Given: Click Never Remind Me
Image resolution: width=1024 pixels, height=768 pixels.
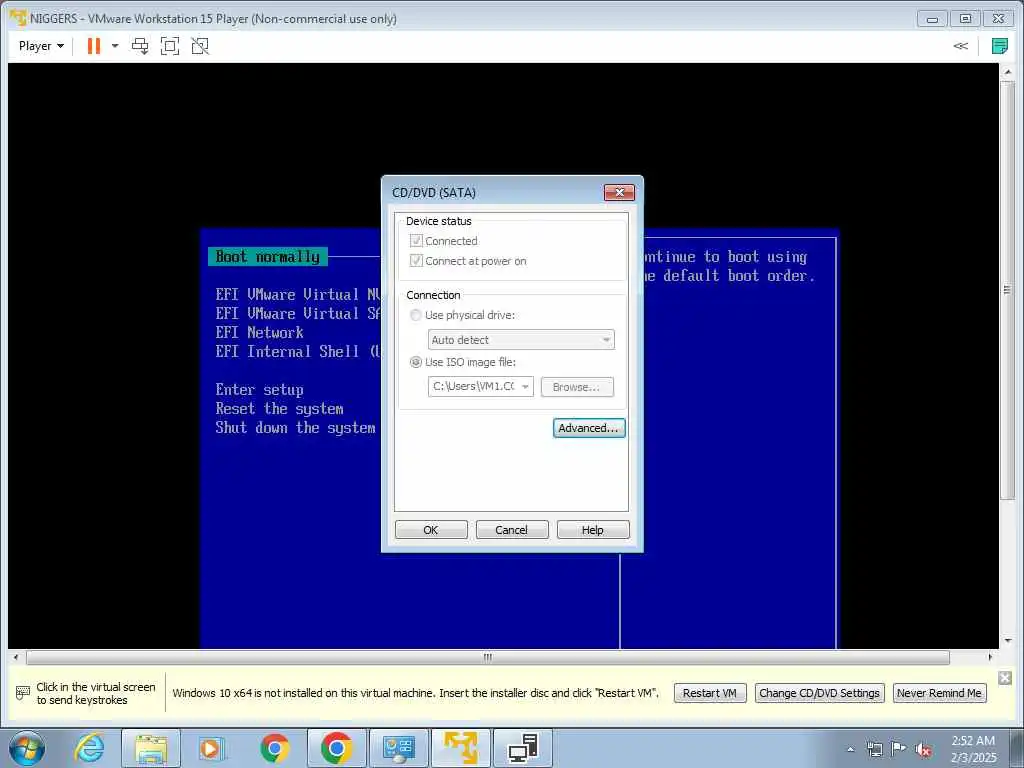Looking at the screenshot, I should [x=939, y=693].
